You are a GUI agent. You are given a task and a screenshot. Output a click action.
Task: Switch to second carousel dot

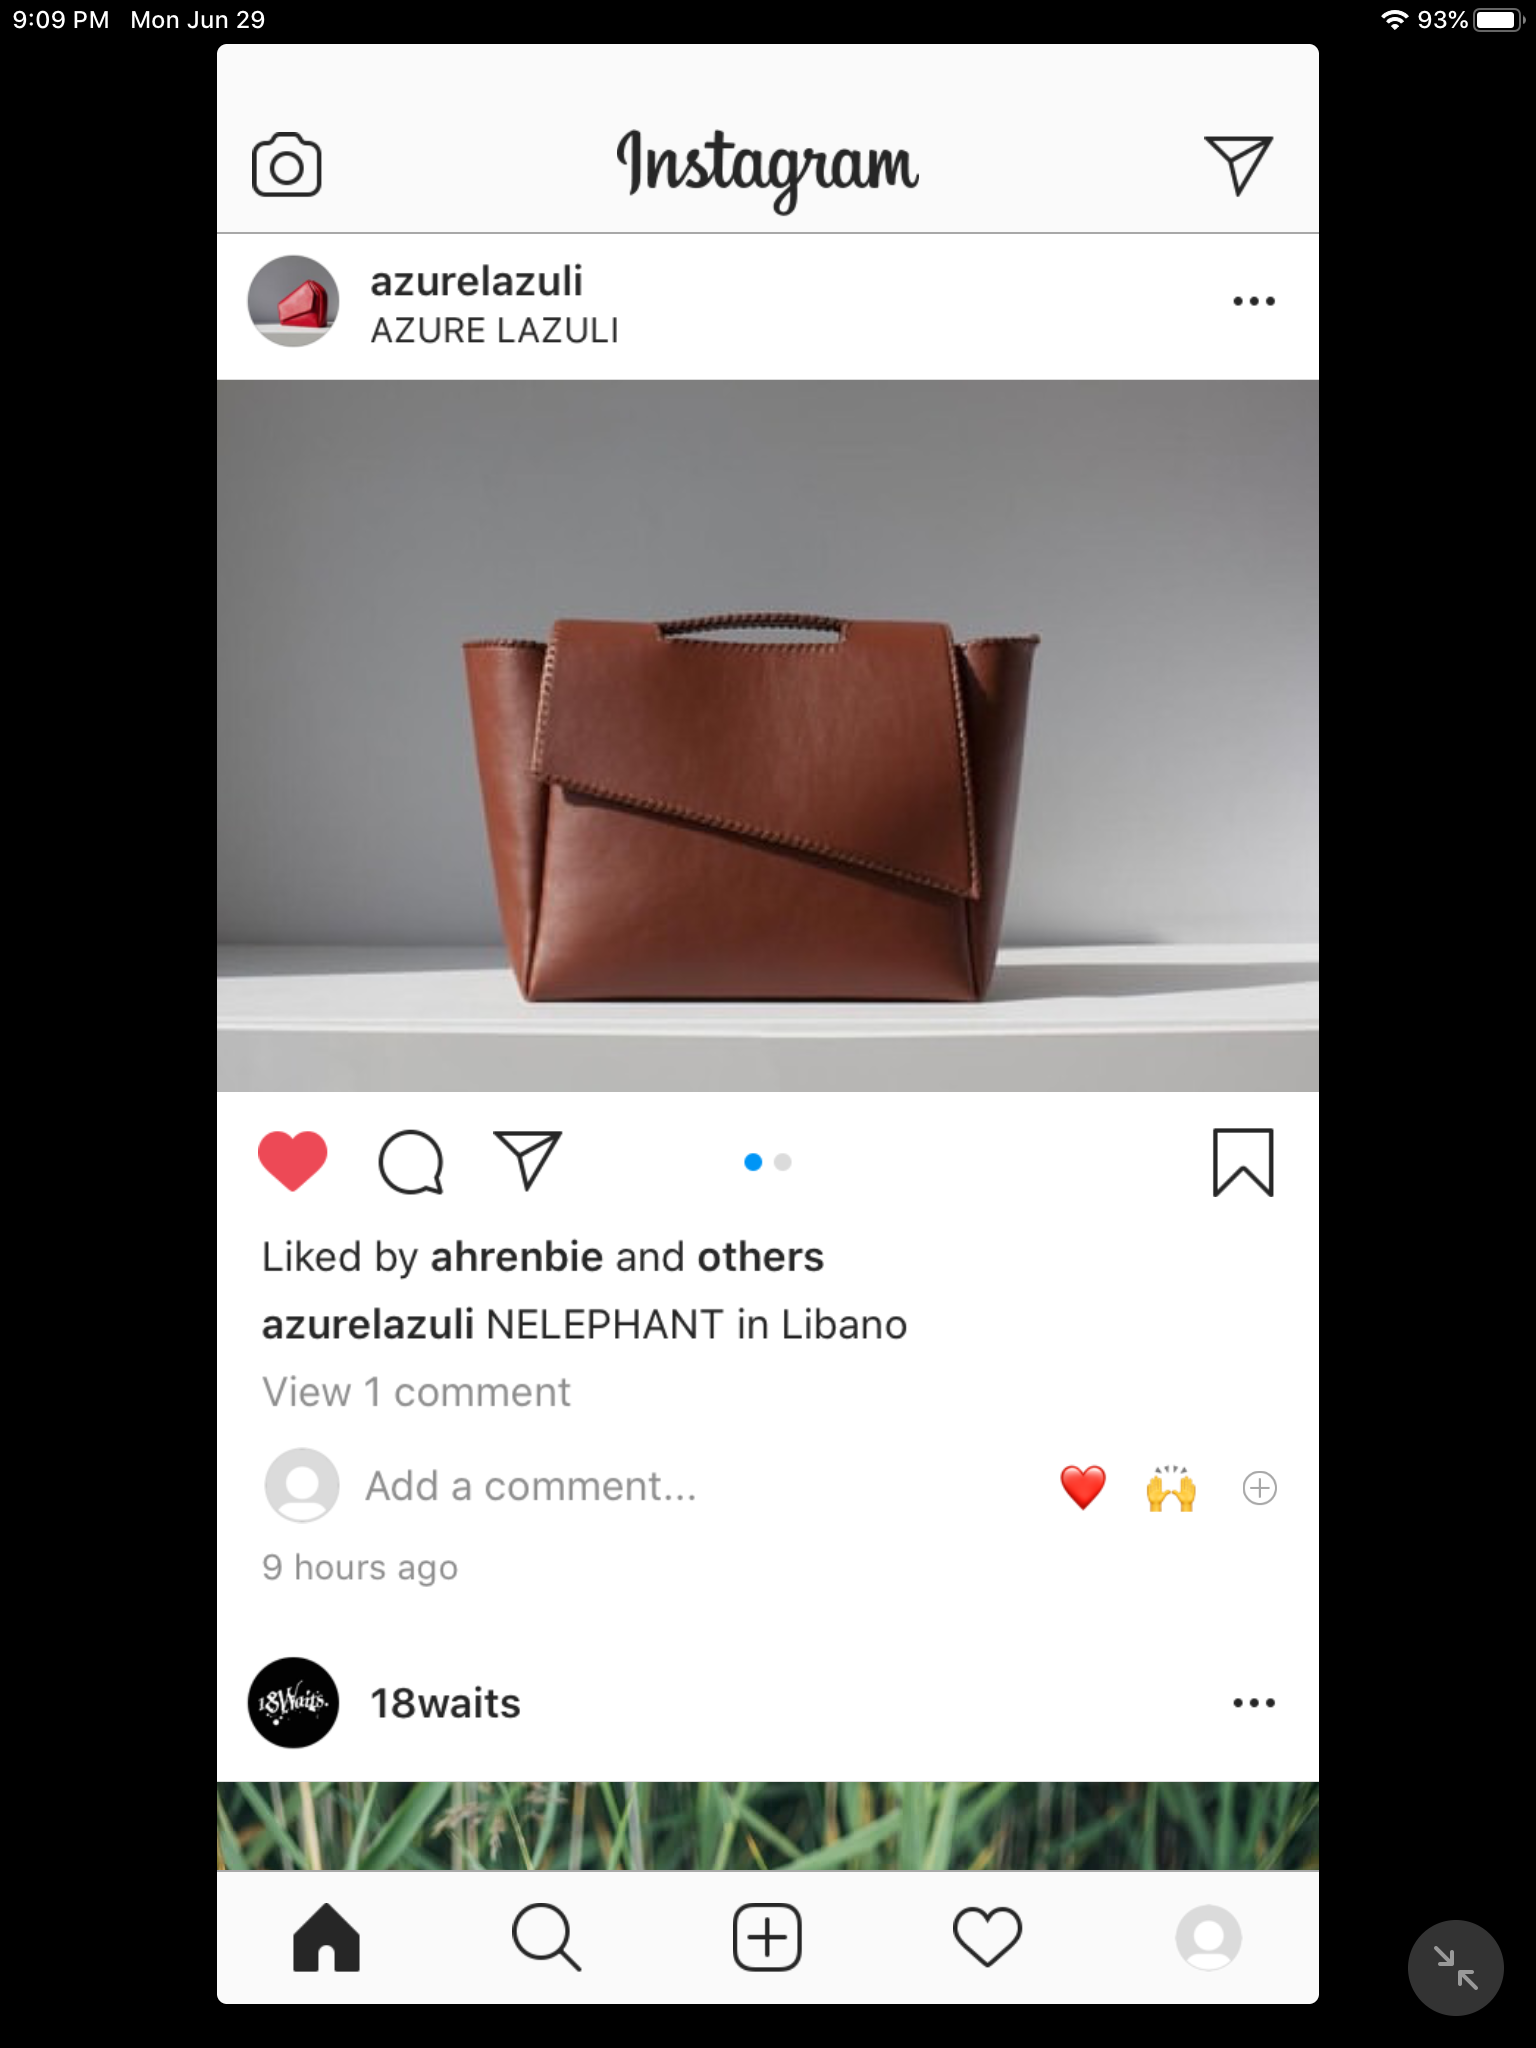(x=783, y=1162)
